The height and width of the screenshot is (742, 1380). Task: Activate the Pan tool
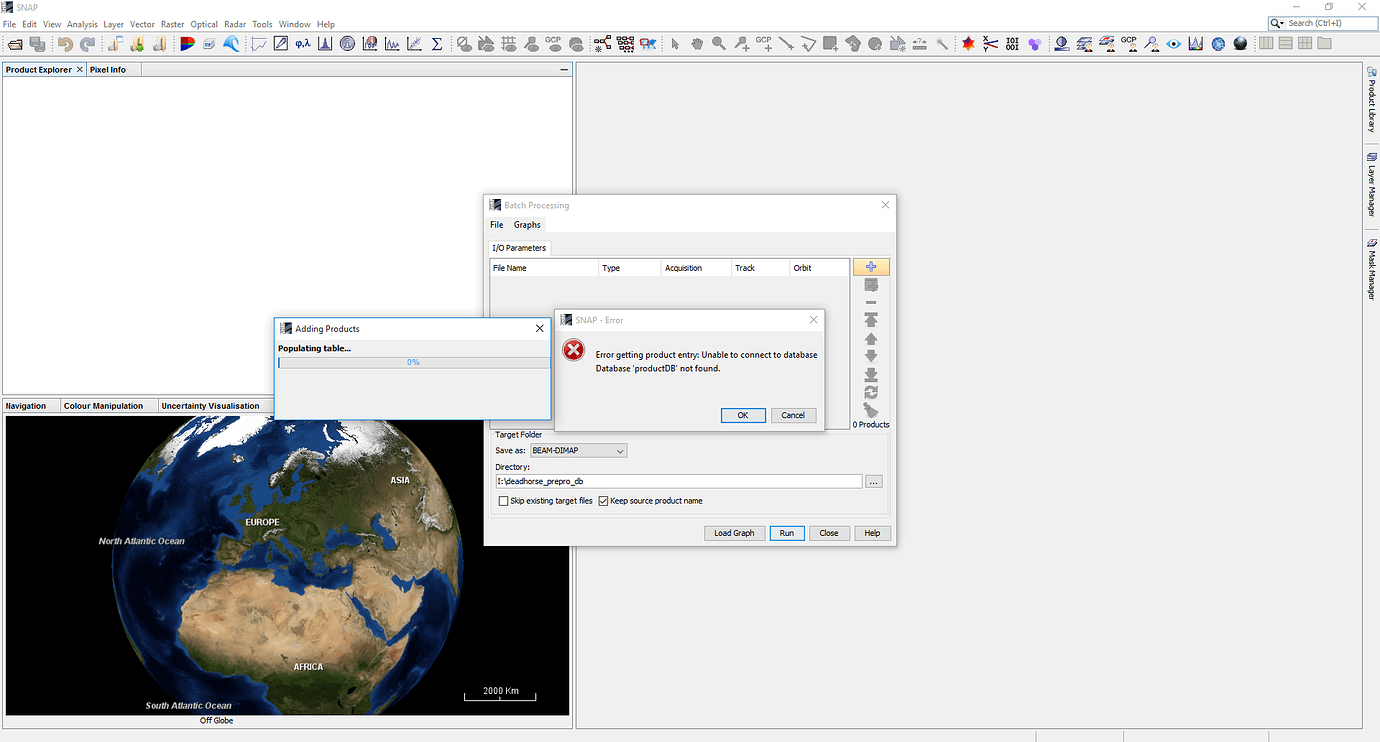pos(698,43)
